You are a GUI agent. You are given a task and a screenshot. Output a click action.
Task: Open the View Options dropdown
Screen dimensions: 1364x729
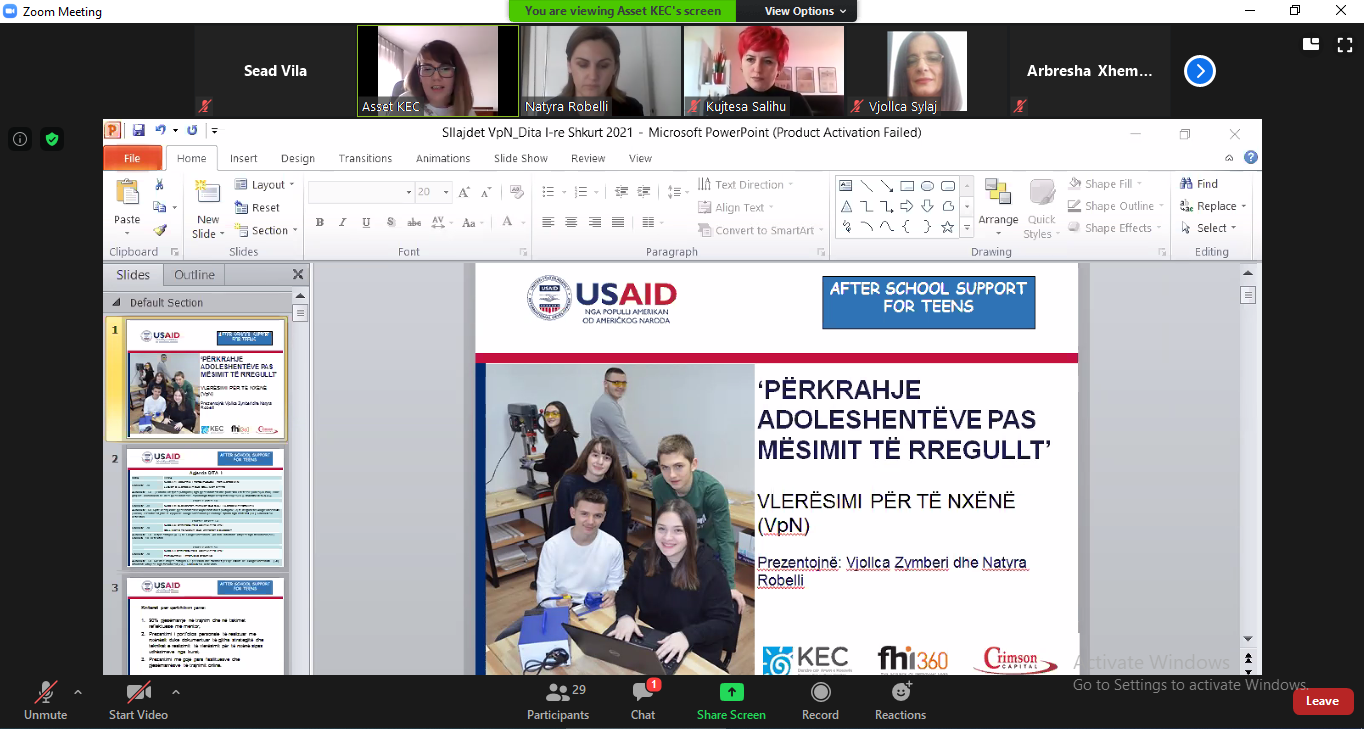[805, 11]
